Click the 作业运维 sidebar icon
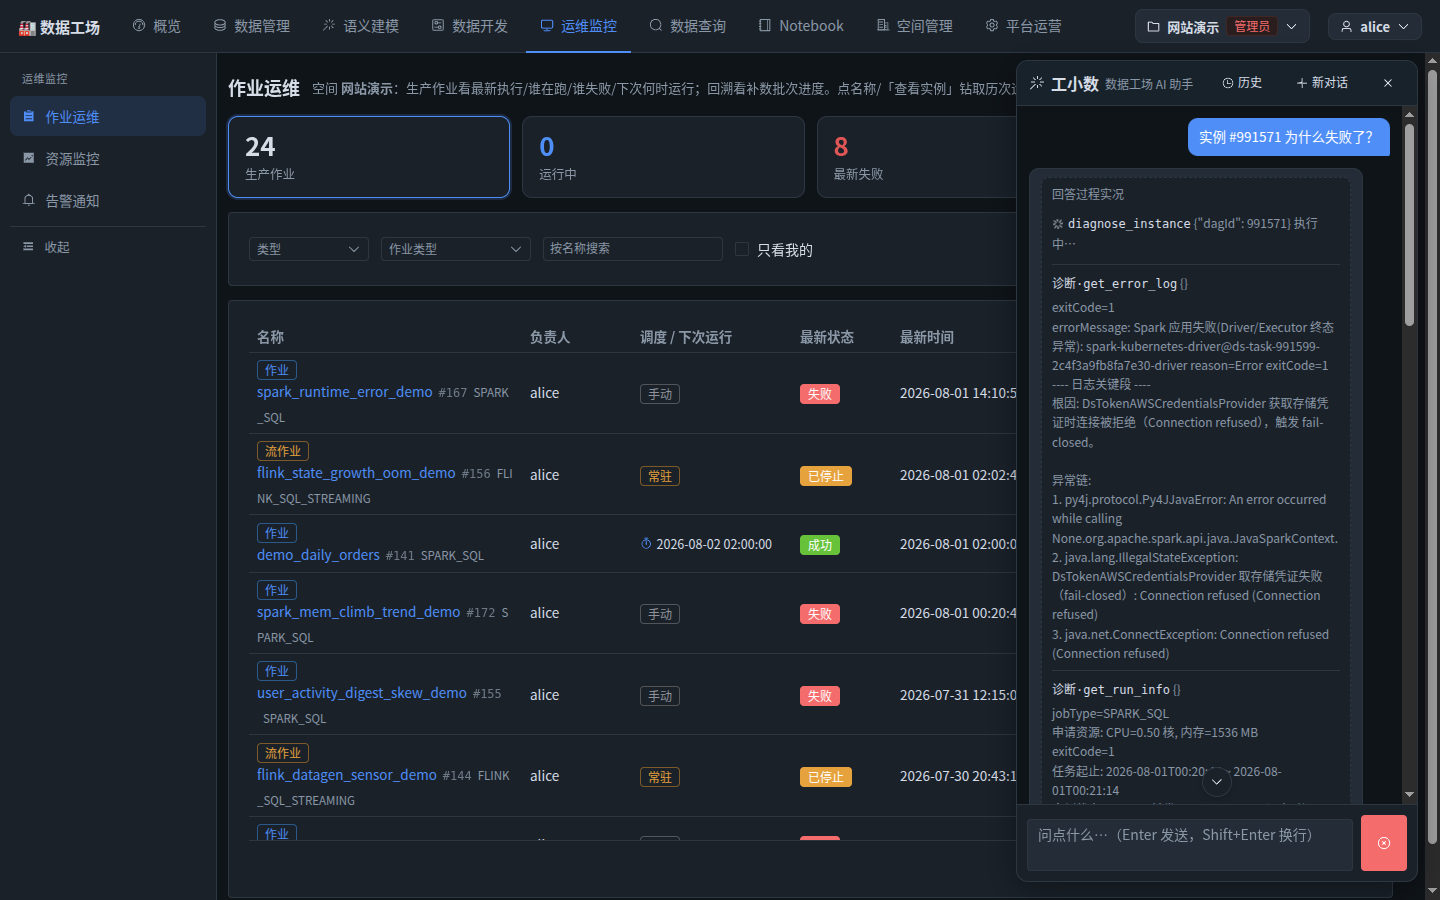The width and height of the screenshot is (1440, 900). (x=29, y=117)
